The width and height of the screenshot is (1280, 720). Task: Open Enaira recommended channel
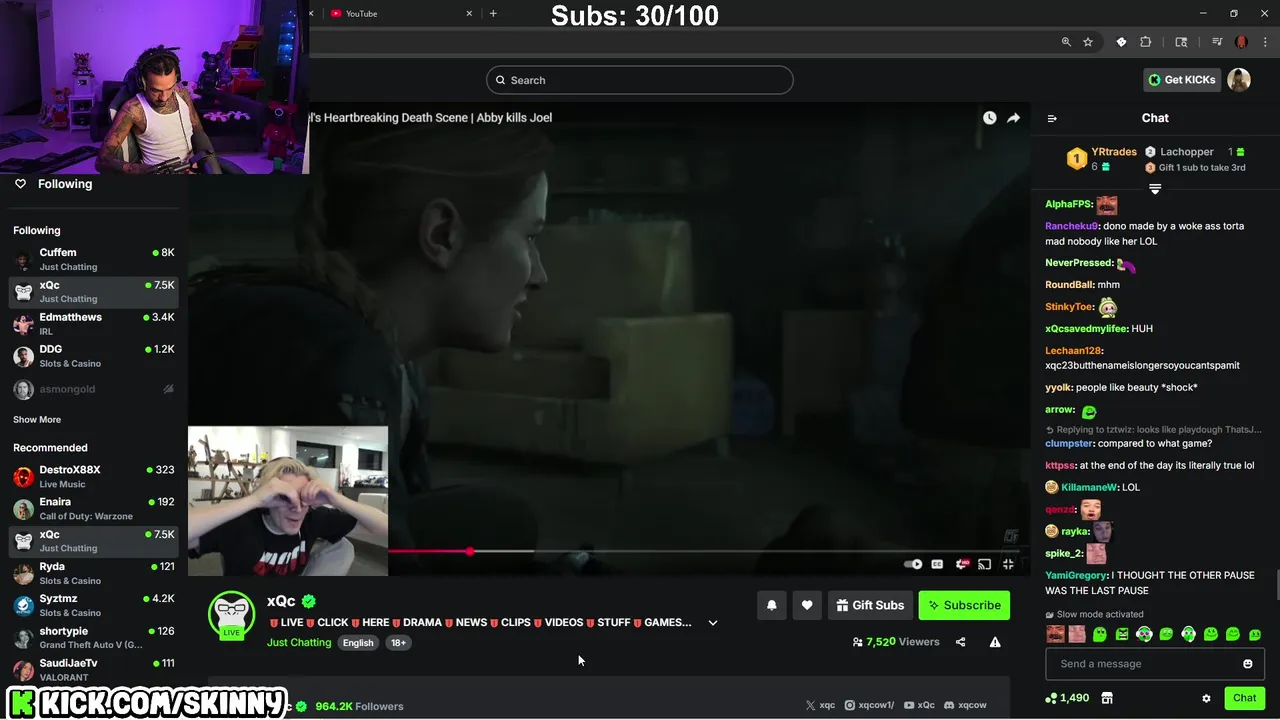94,508
